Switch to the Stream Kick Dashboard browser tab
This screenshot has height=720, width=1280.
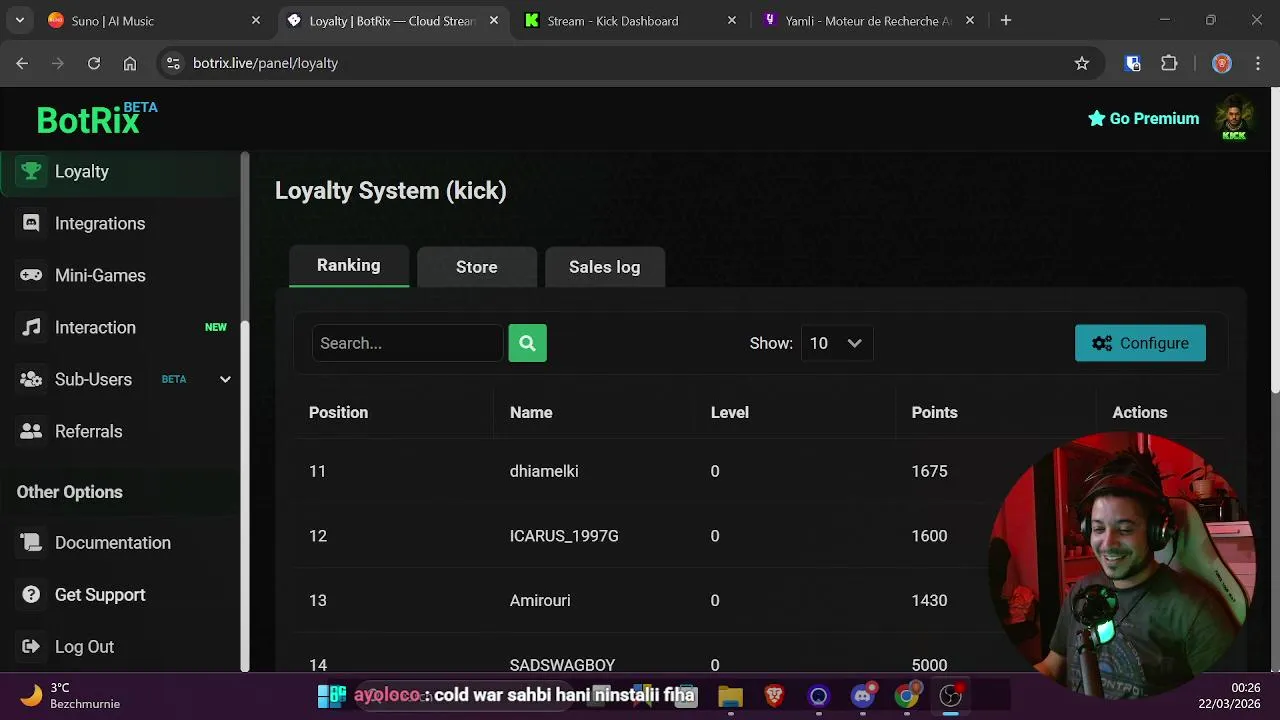[630, 20]
